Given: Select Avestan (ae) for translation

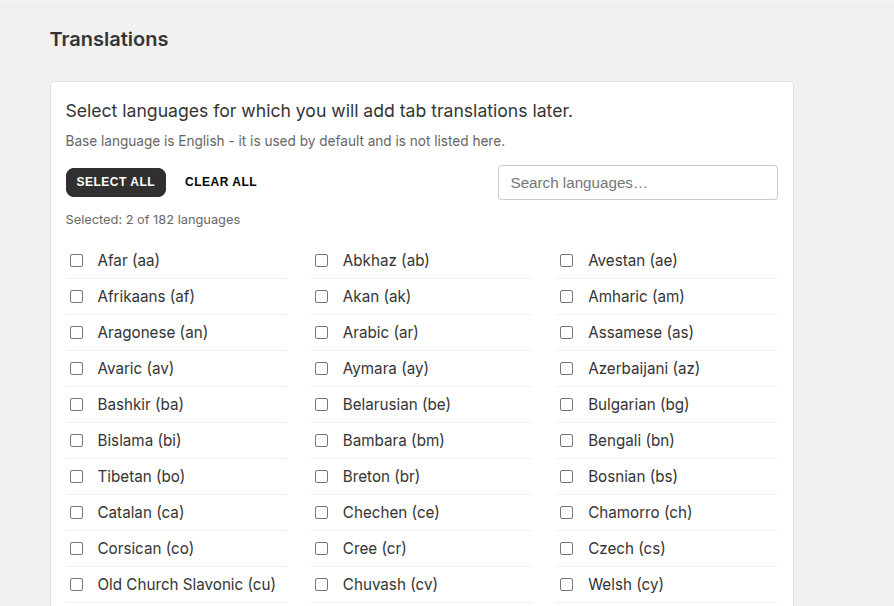Looking at the screenshot, I should [567, 260].
